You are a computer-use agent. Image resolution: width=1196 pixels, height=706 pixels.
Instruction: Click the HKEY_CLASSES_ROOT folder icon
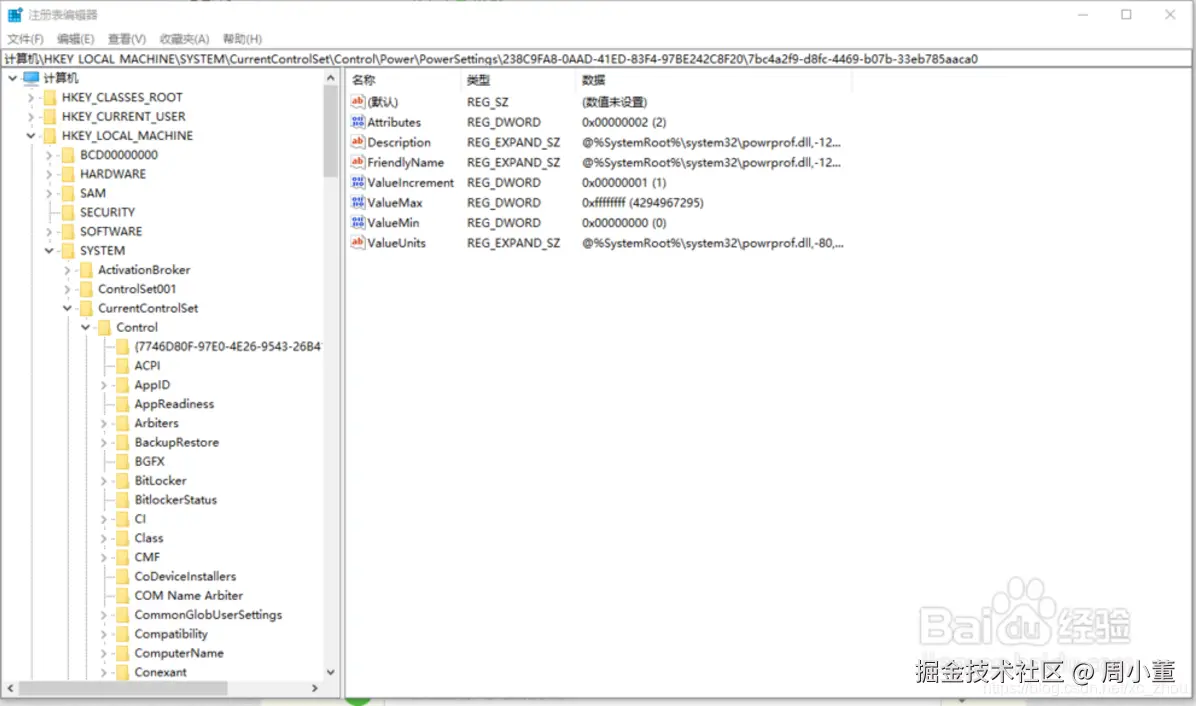50,97
